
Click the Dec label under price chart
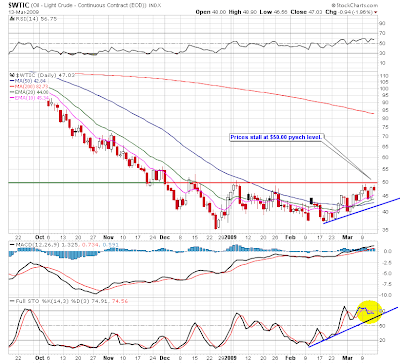165,237
